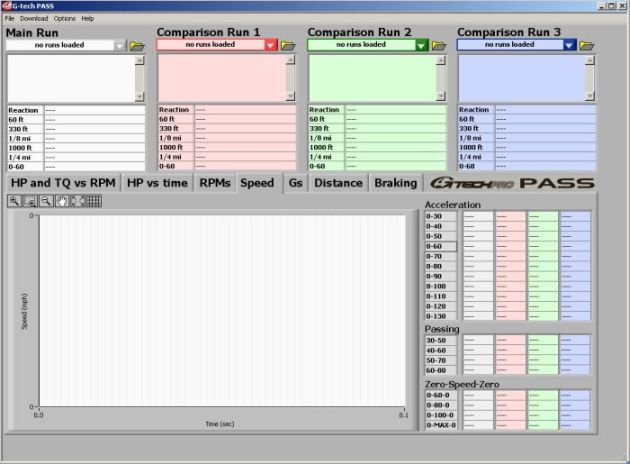630x464 pixels.
Task: Toggle the graph grid icon
Action: point(93,201)
